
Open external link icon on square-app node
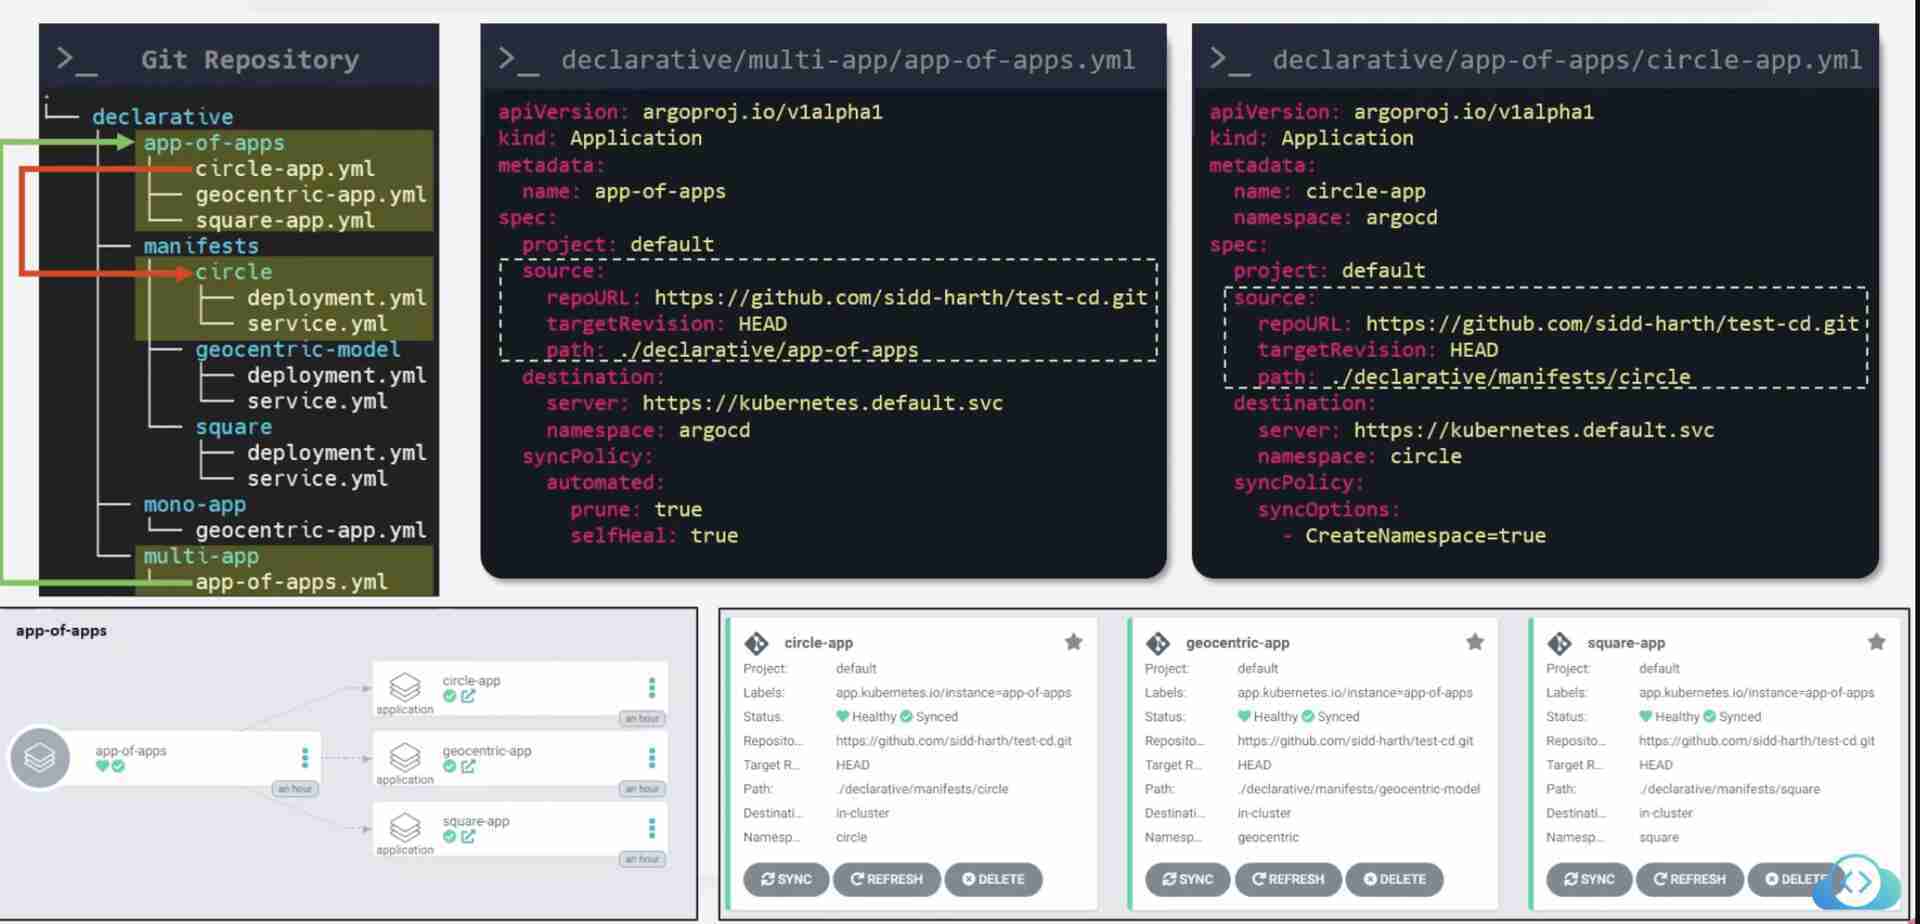pos(468,836)
